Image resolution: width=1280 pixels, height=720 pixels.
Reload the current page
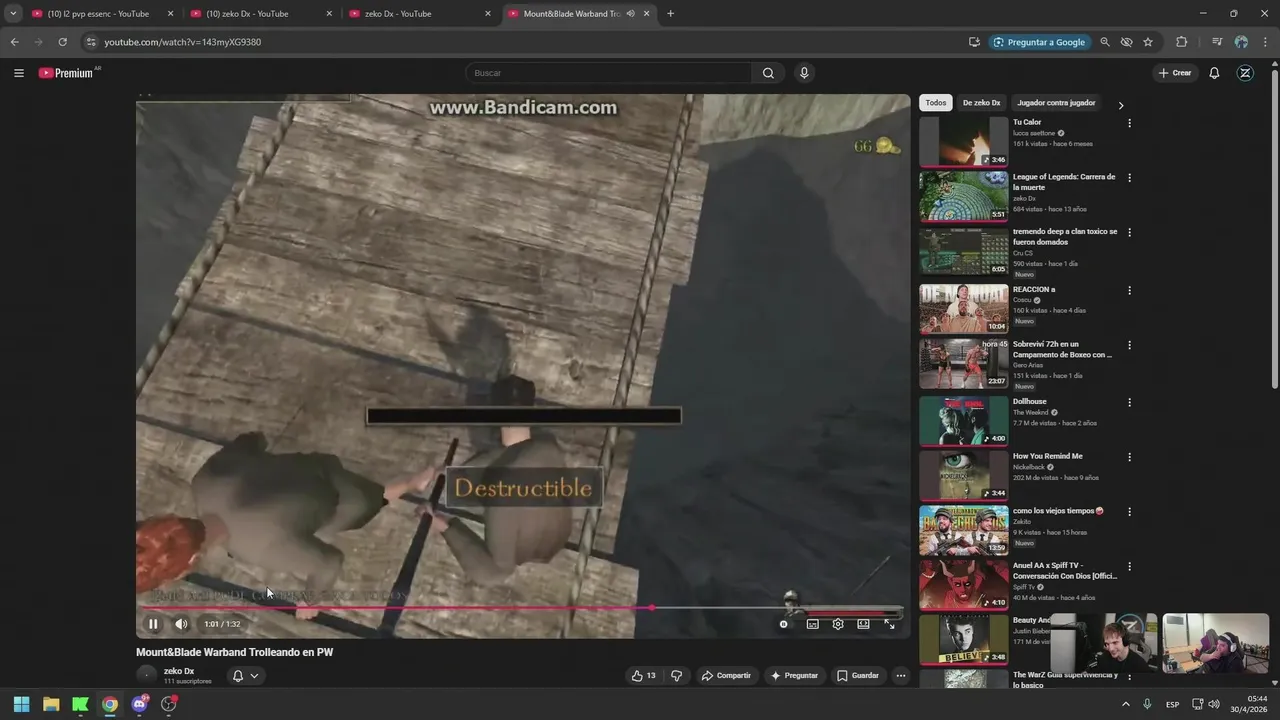click(62, 42)
